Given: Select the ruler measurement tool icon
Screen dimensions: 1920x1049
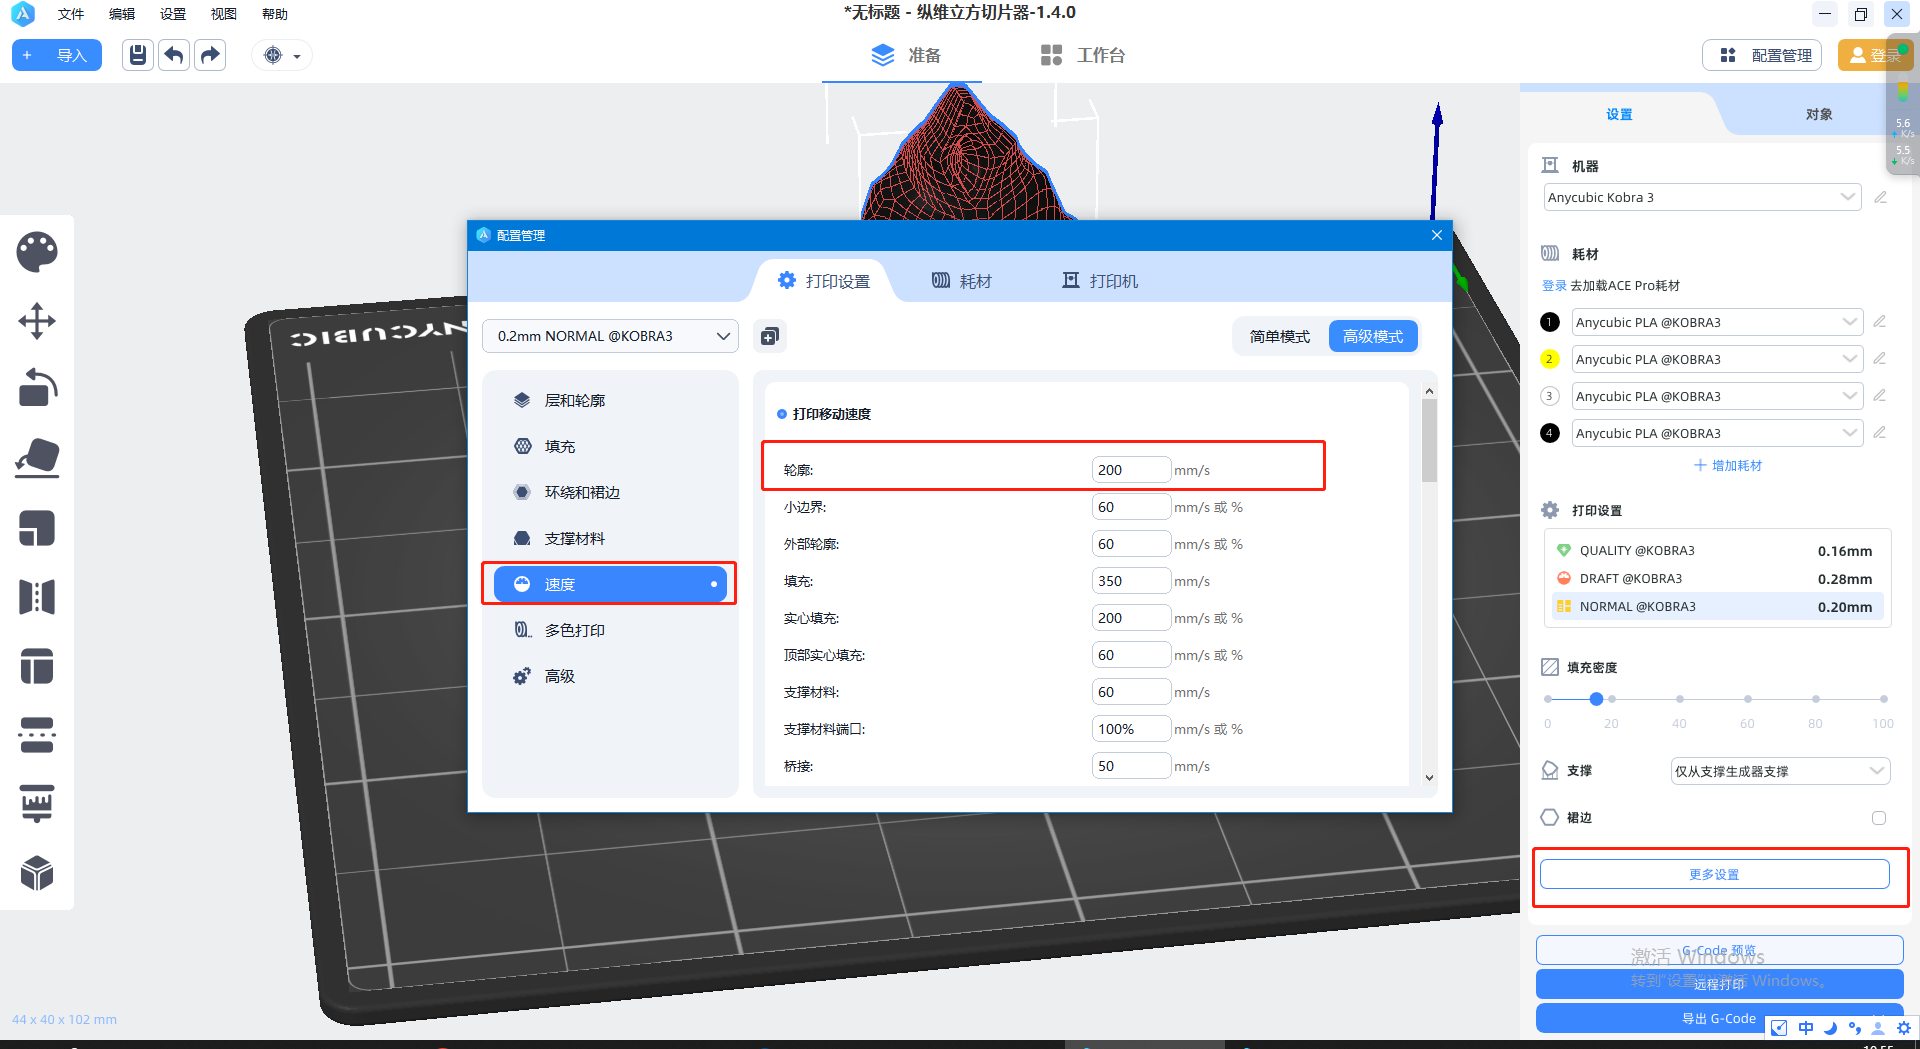Looking at the screenshot, I should coord(37,804).
